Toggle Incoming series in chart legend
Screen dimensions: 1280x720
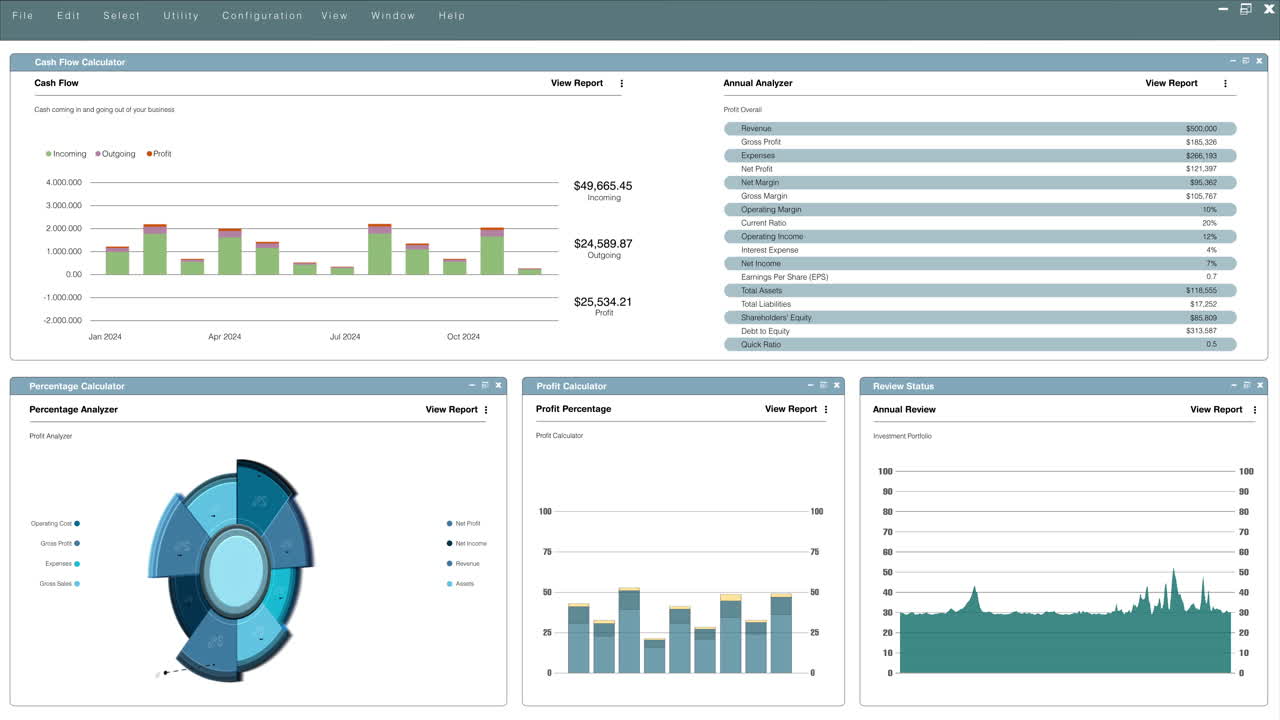click(x=66, y=154)
